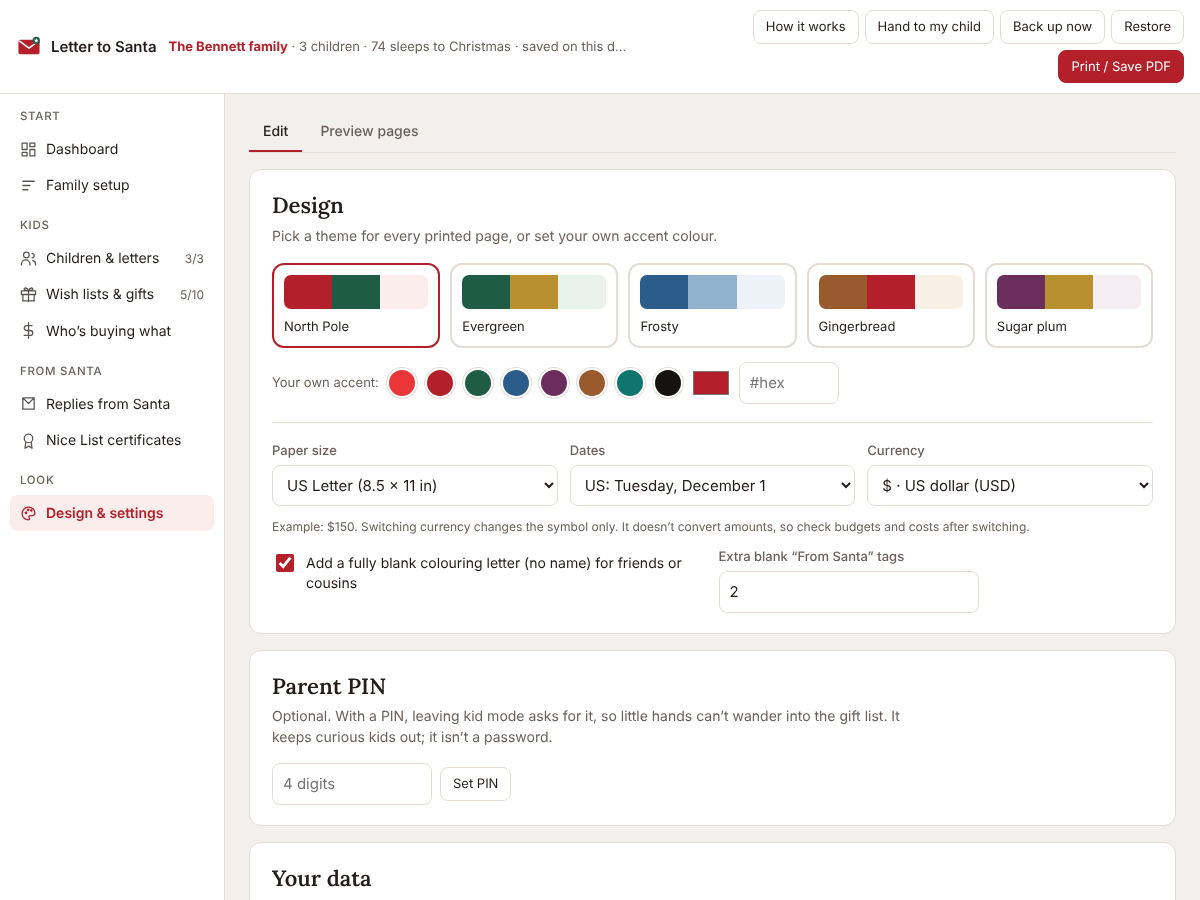This screenshot has width=1200, height=900.
Task: Click the Set PIN button
Action: tap(475, 784)
